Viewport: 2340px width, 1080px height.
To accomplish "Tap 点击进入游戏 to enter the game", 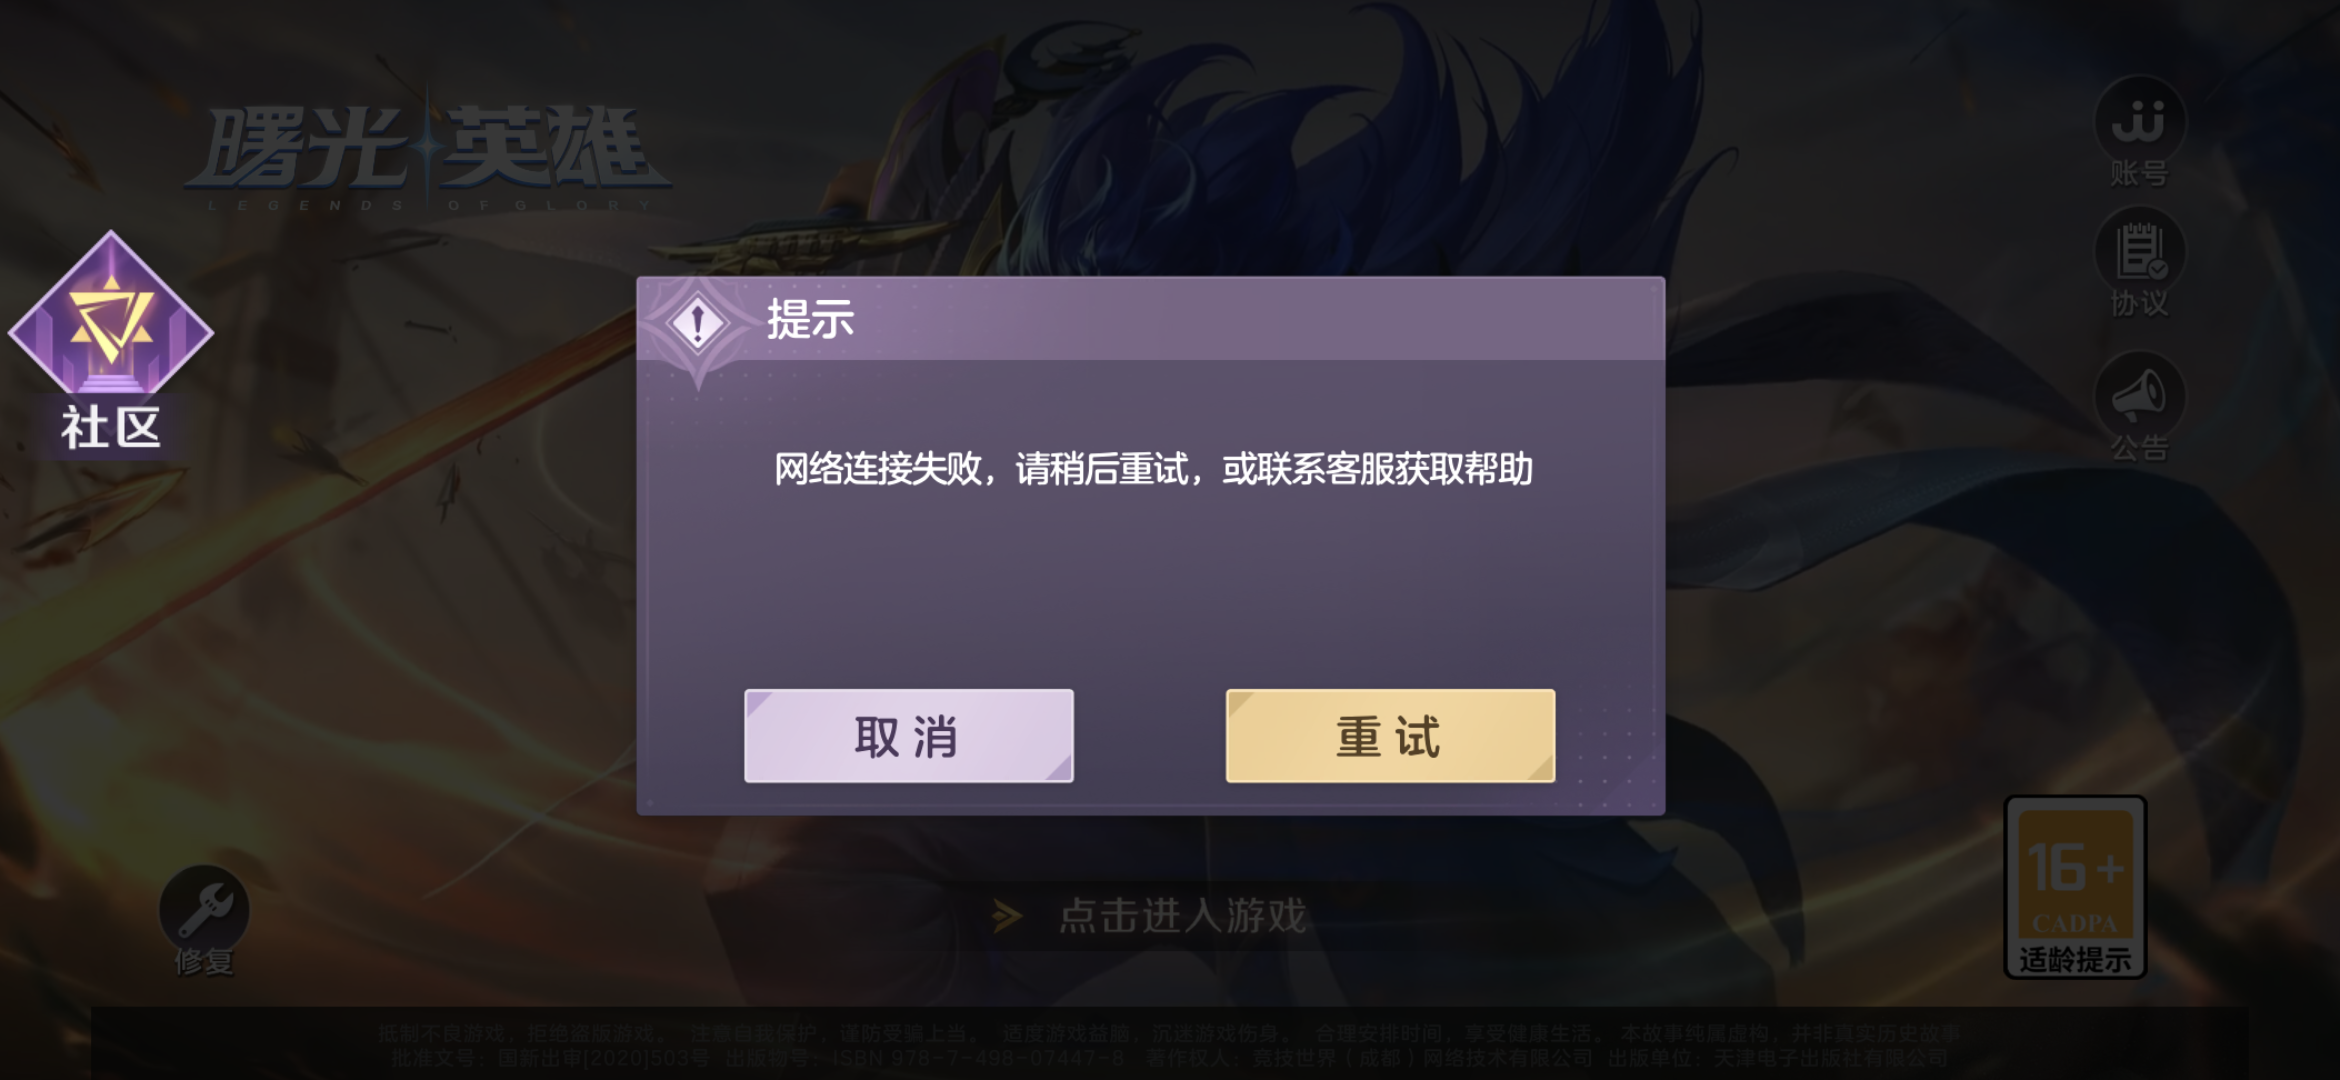I will tap(1183, 916).
